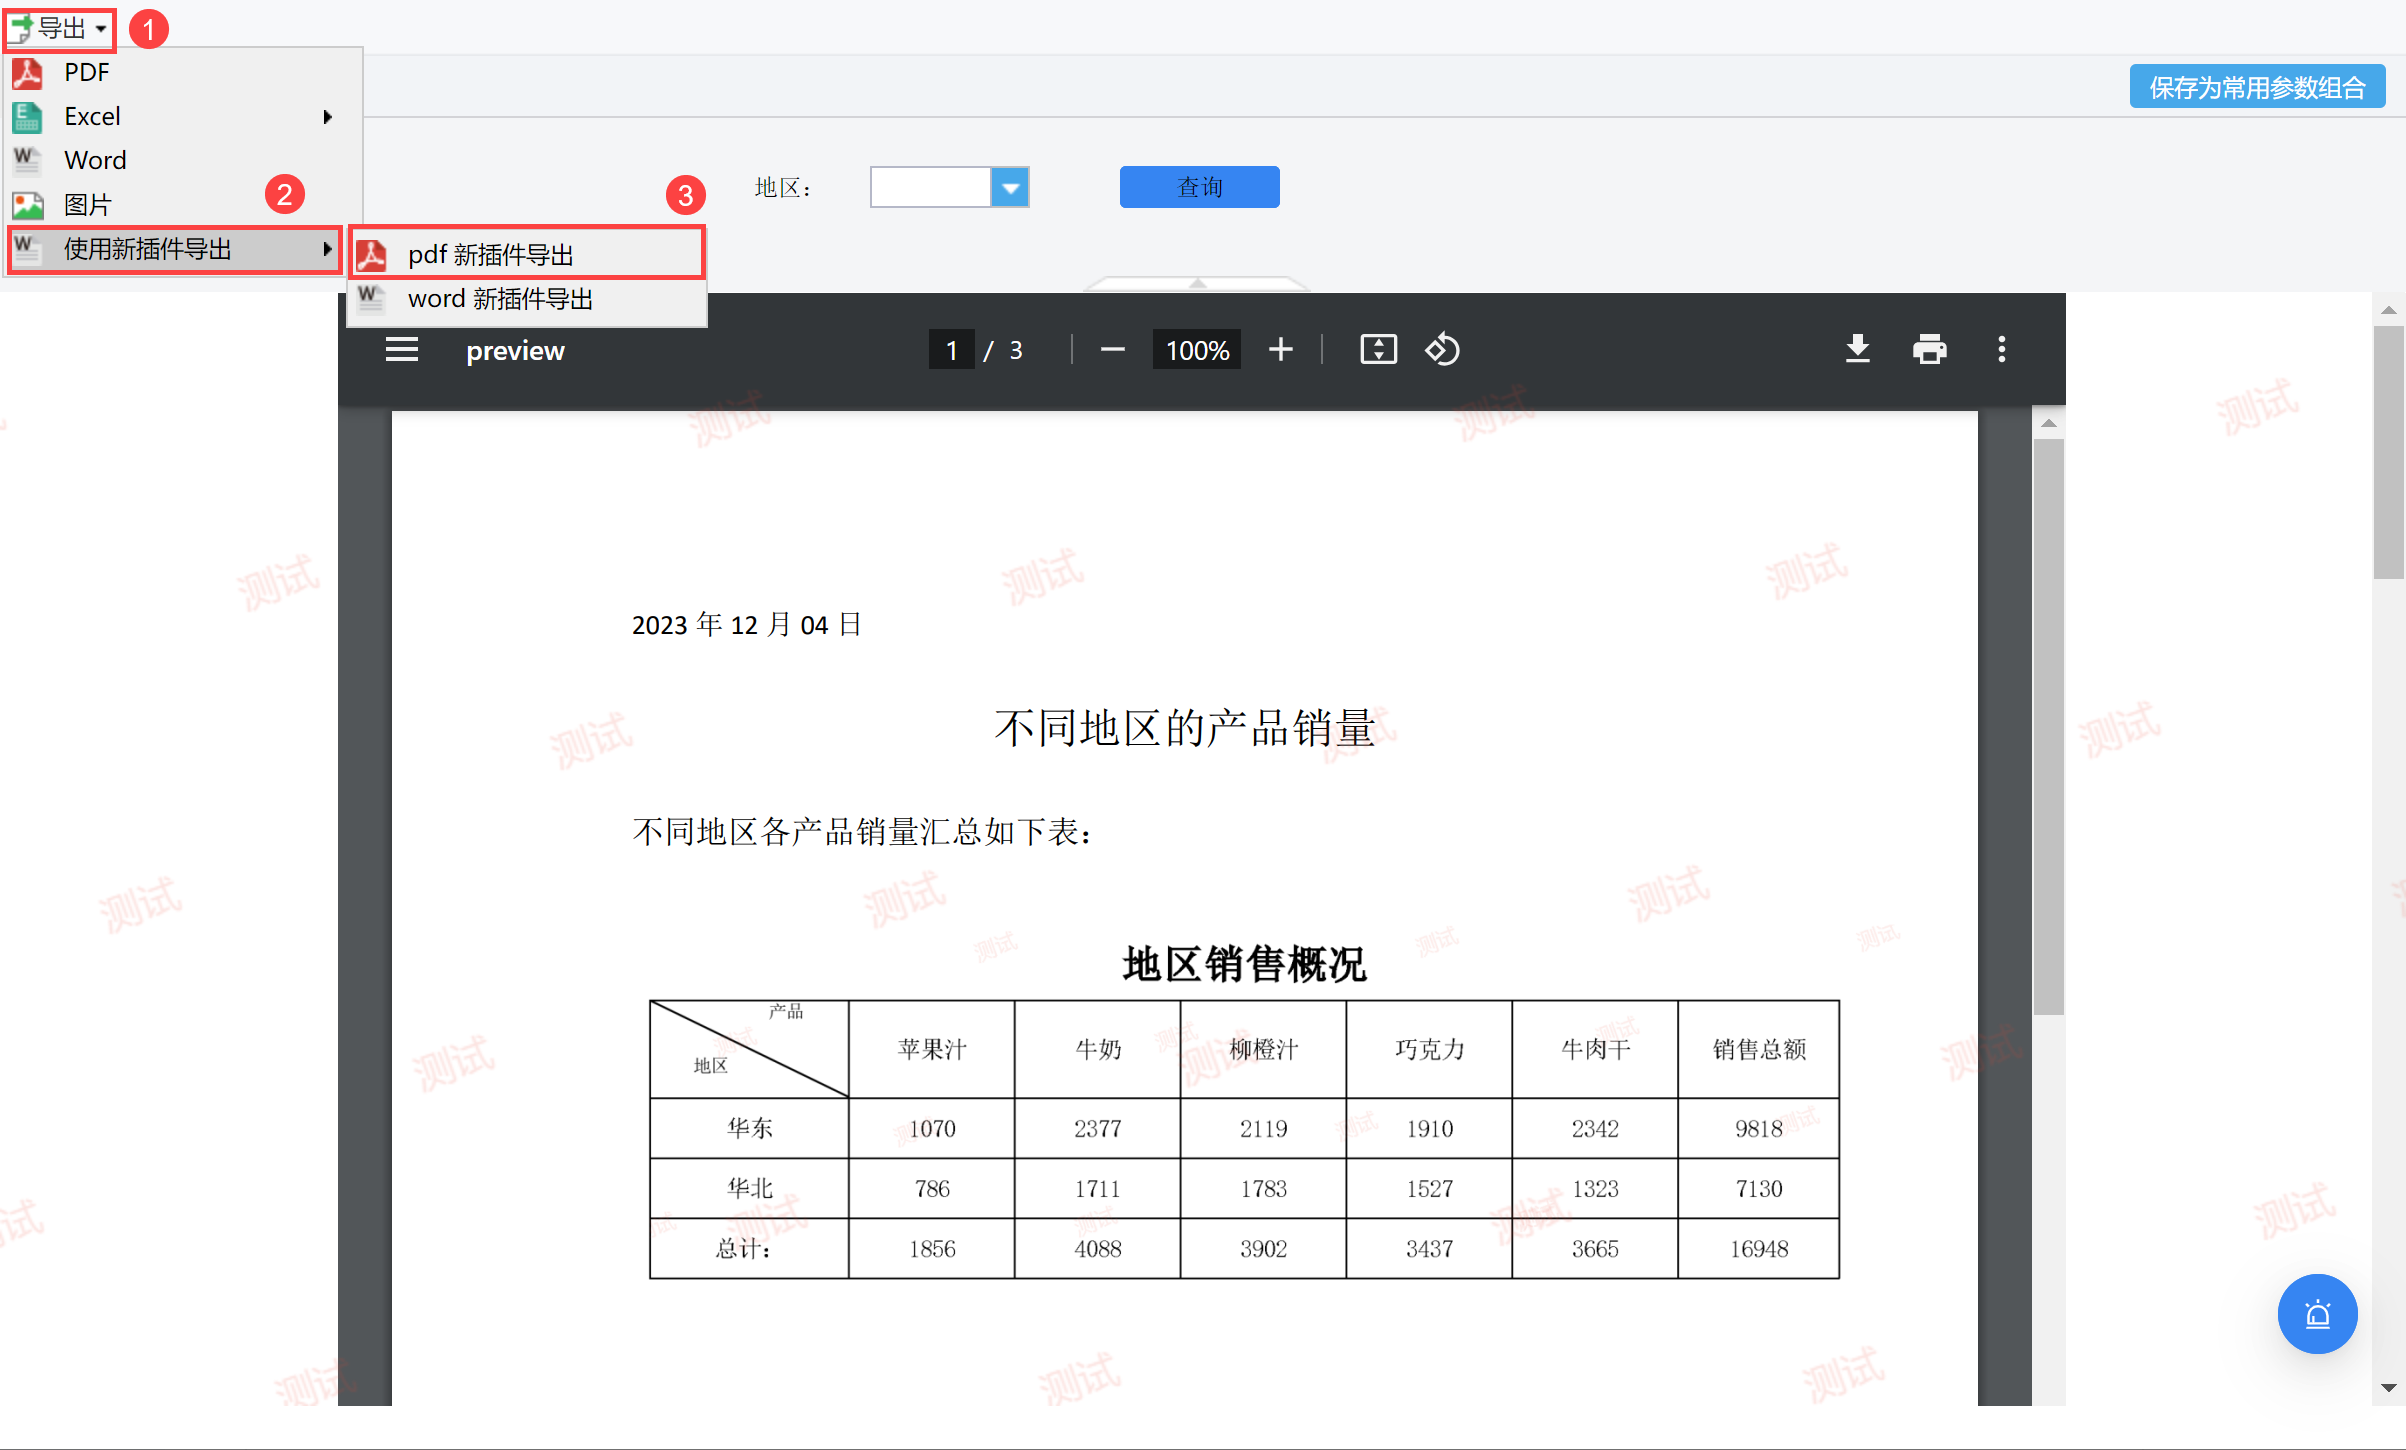
Task: Click the fit to page icon
Action: click(x=1378, y=349)
